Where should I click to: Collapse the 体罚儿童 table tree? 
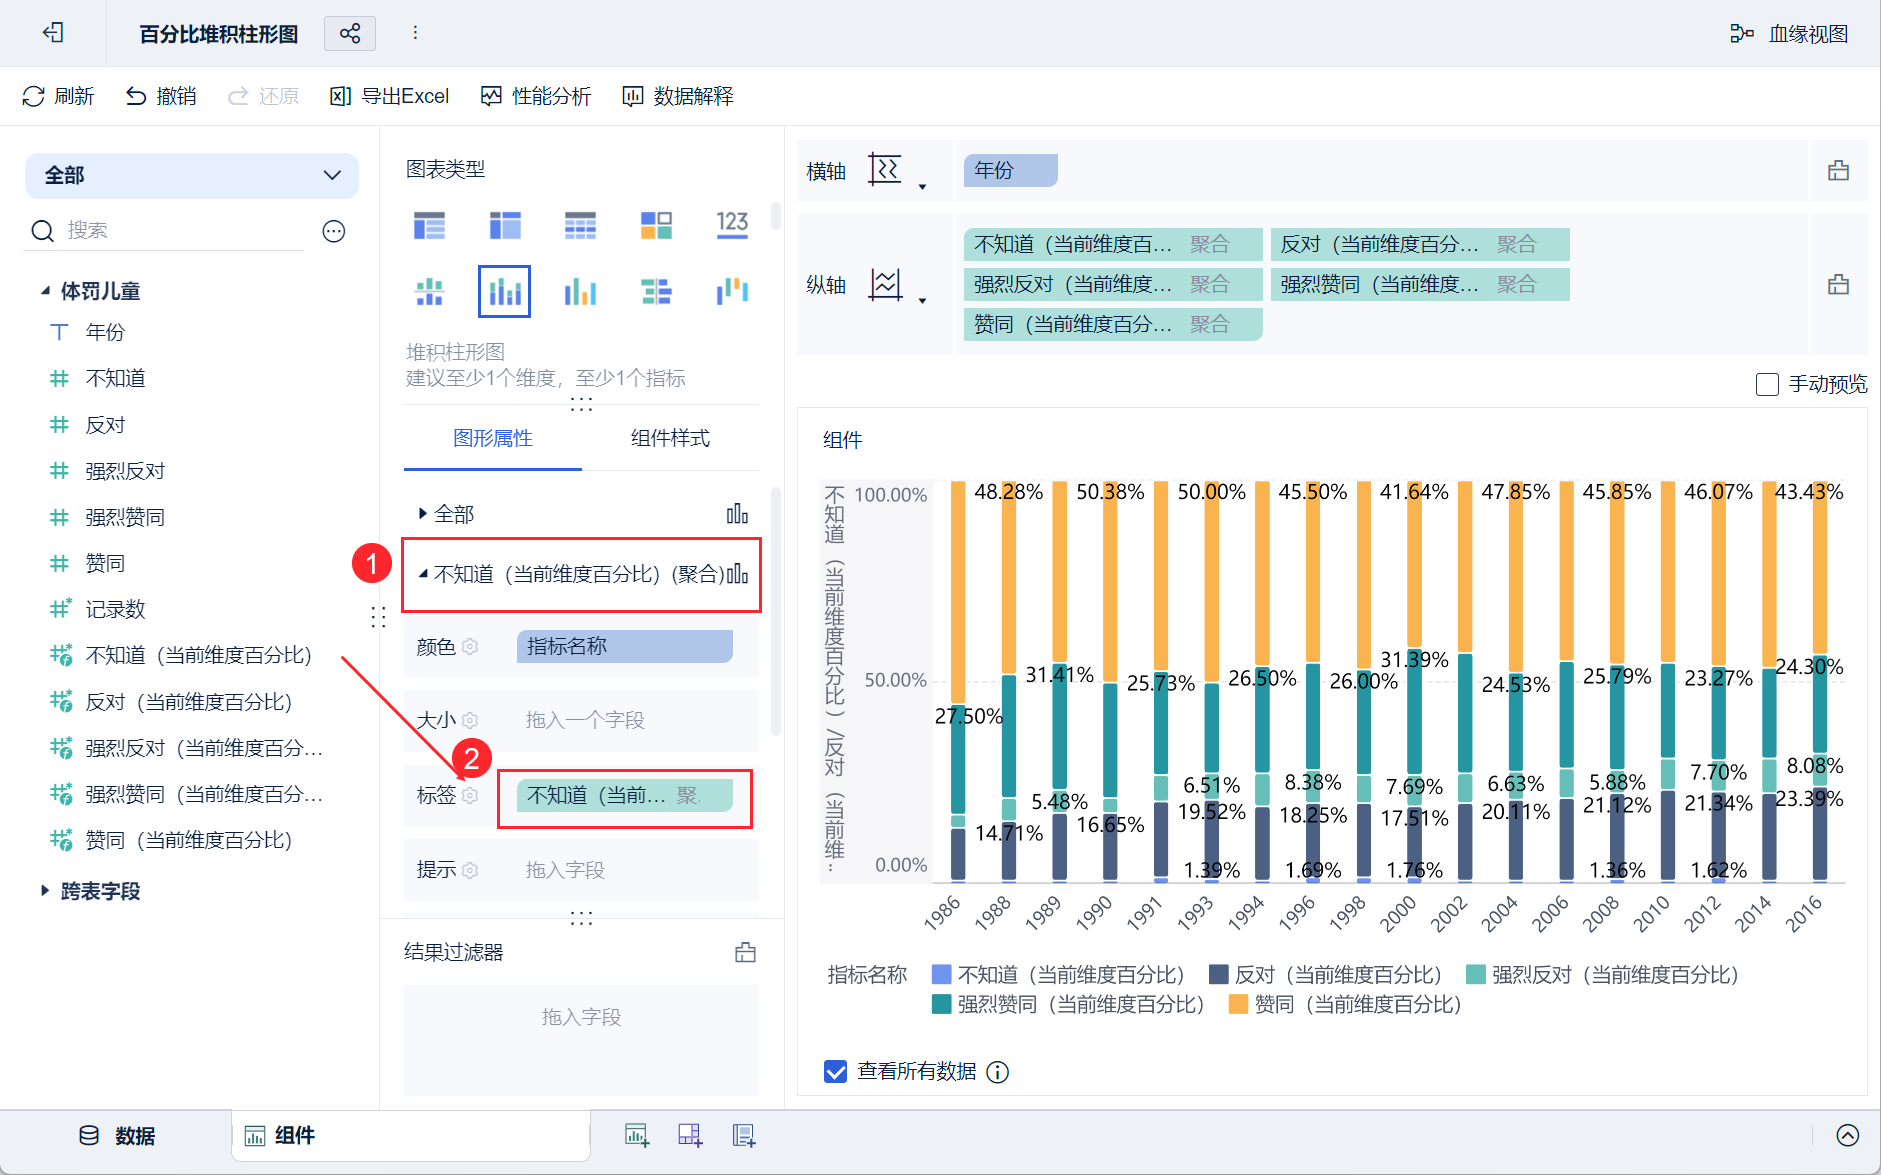45,291
